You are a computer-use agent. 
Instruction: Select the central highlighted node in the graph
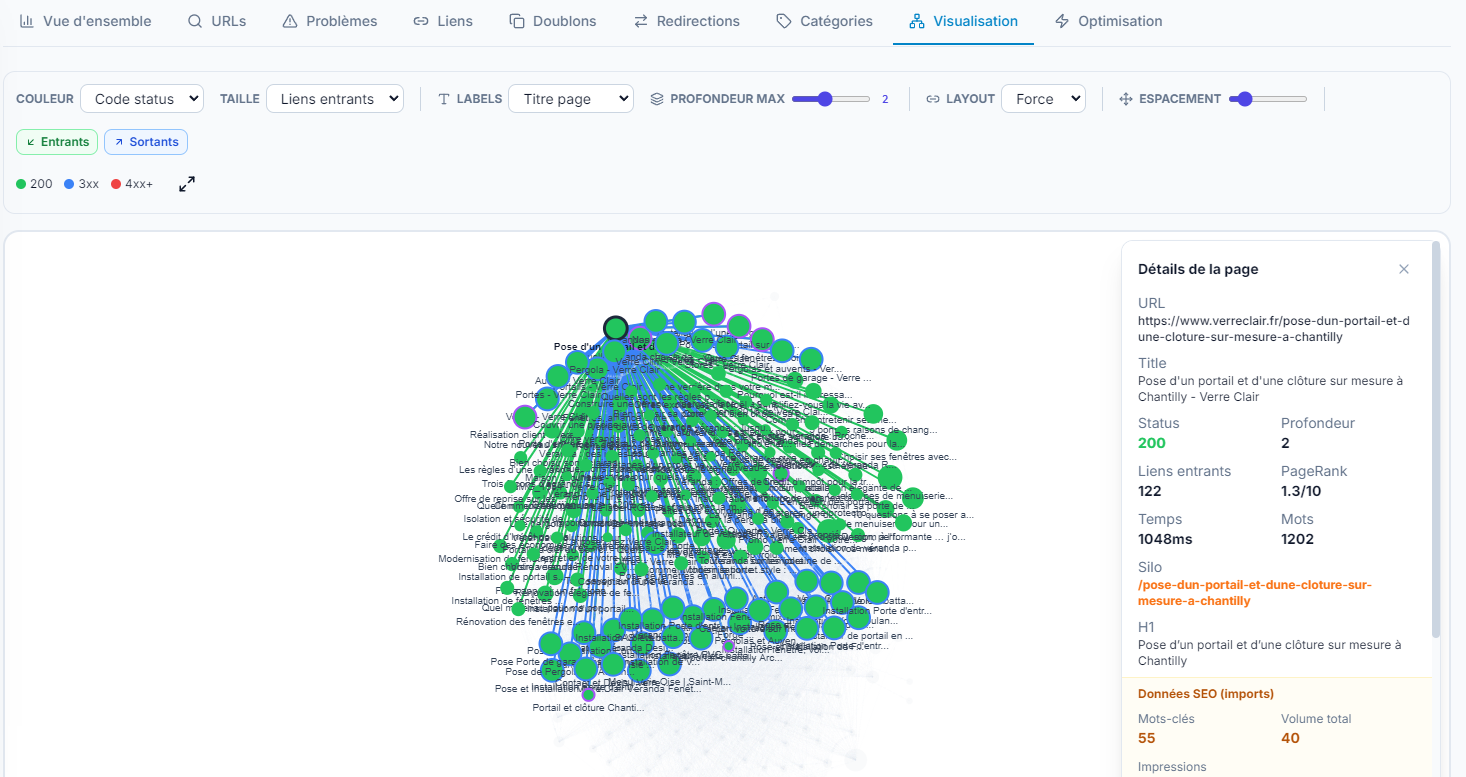click(x=615, y=327)
